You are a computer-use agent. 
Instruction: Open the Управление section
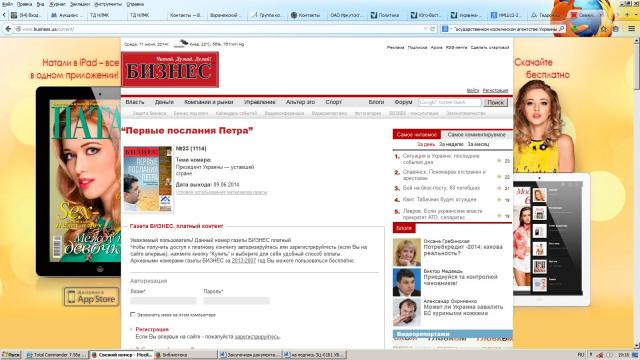click(260, 102)
